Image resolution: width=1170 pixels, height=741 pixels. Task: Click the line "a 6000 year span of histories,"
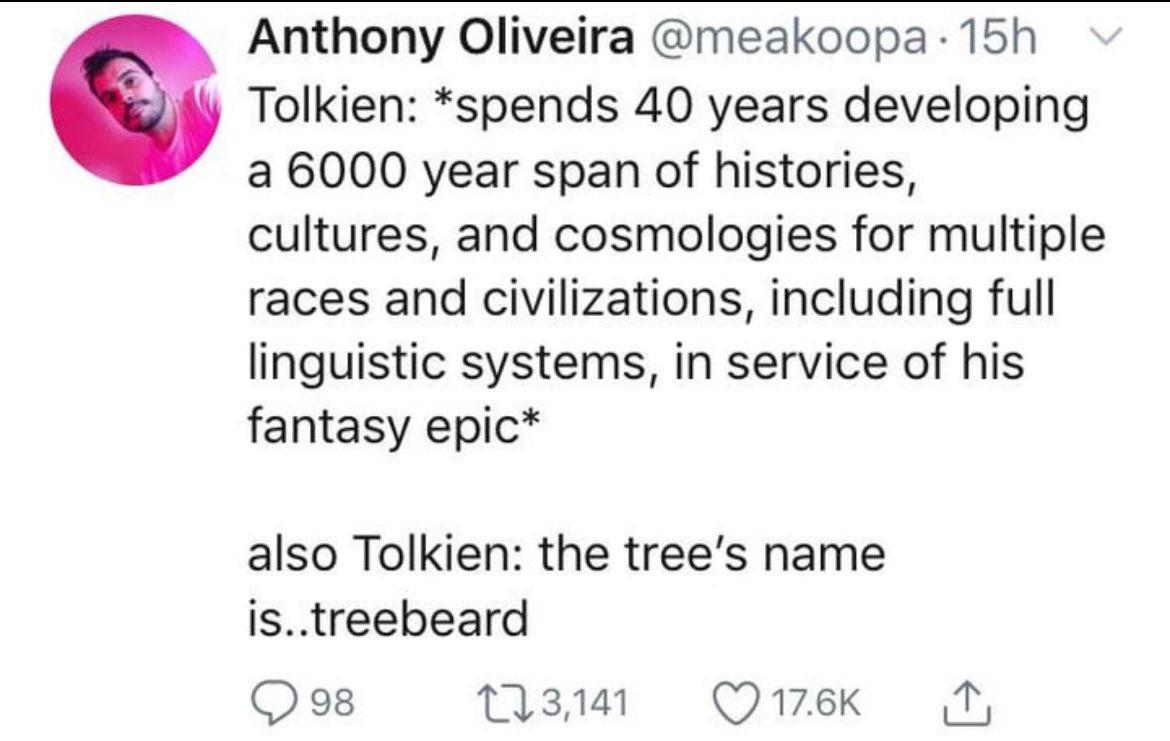pyautogui.click(x=580, y=170)
